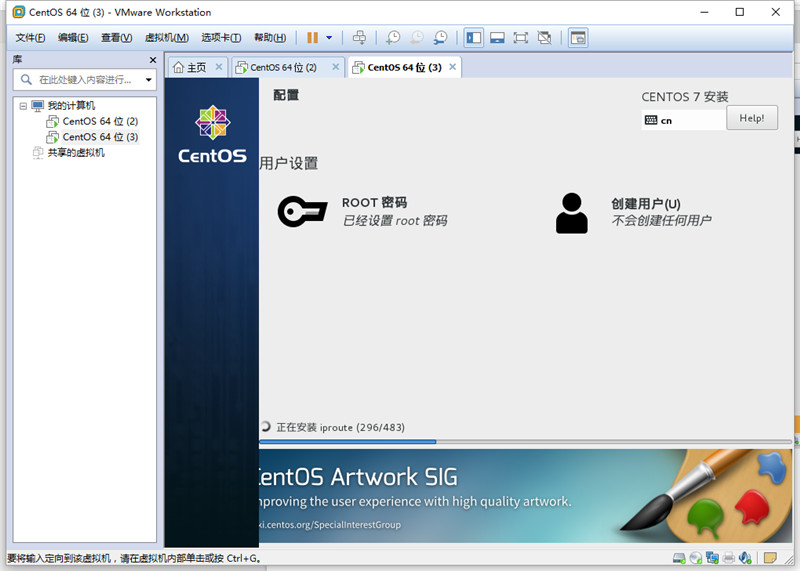Click the CentOS Artwork SIG banner

pos(526,496)
